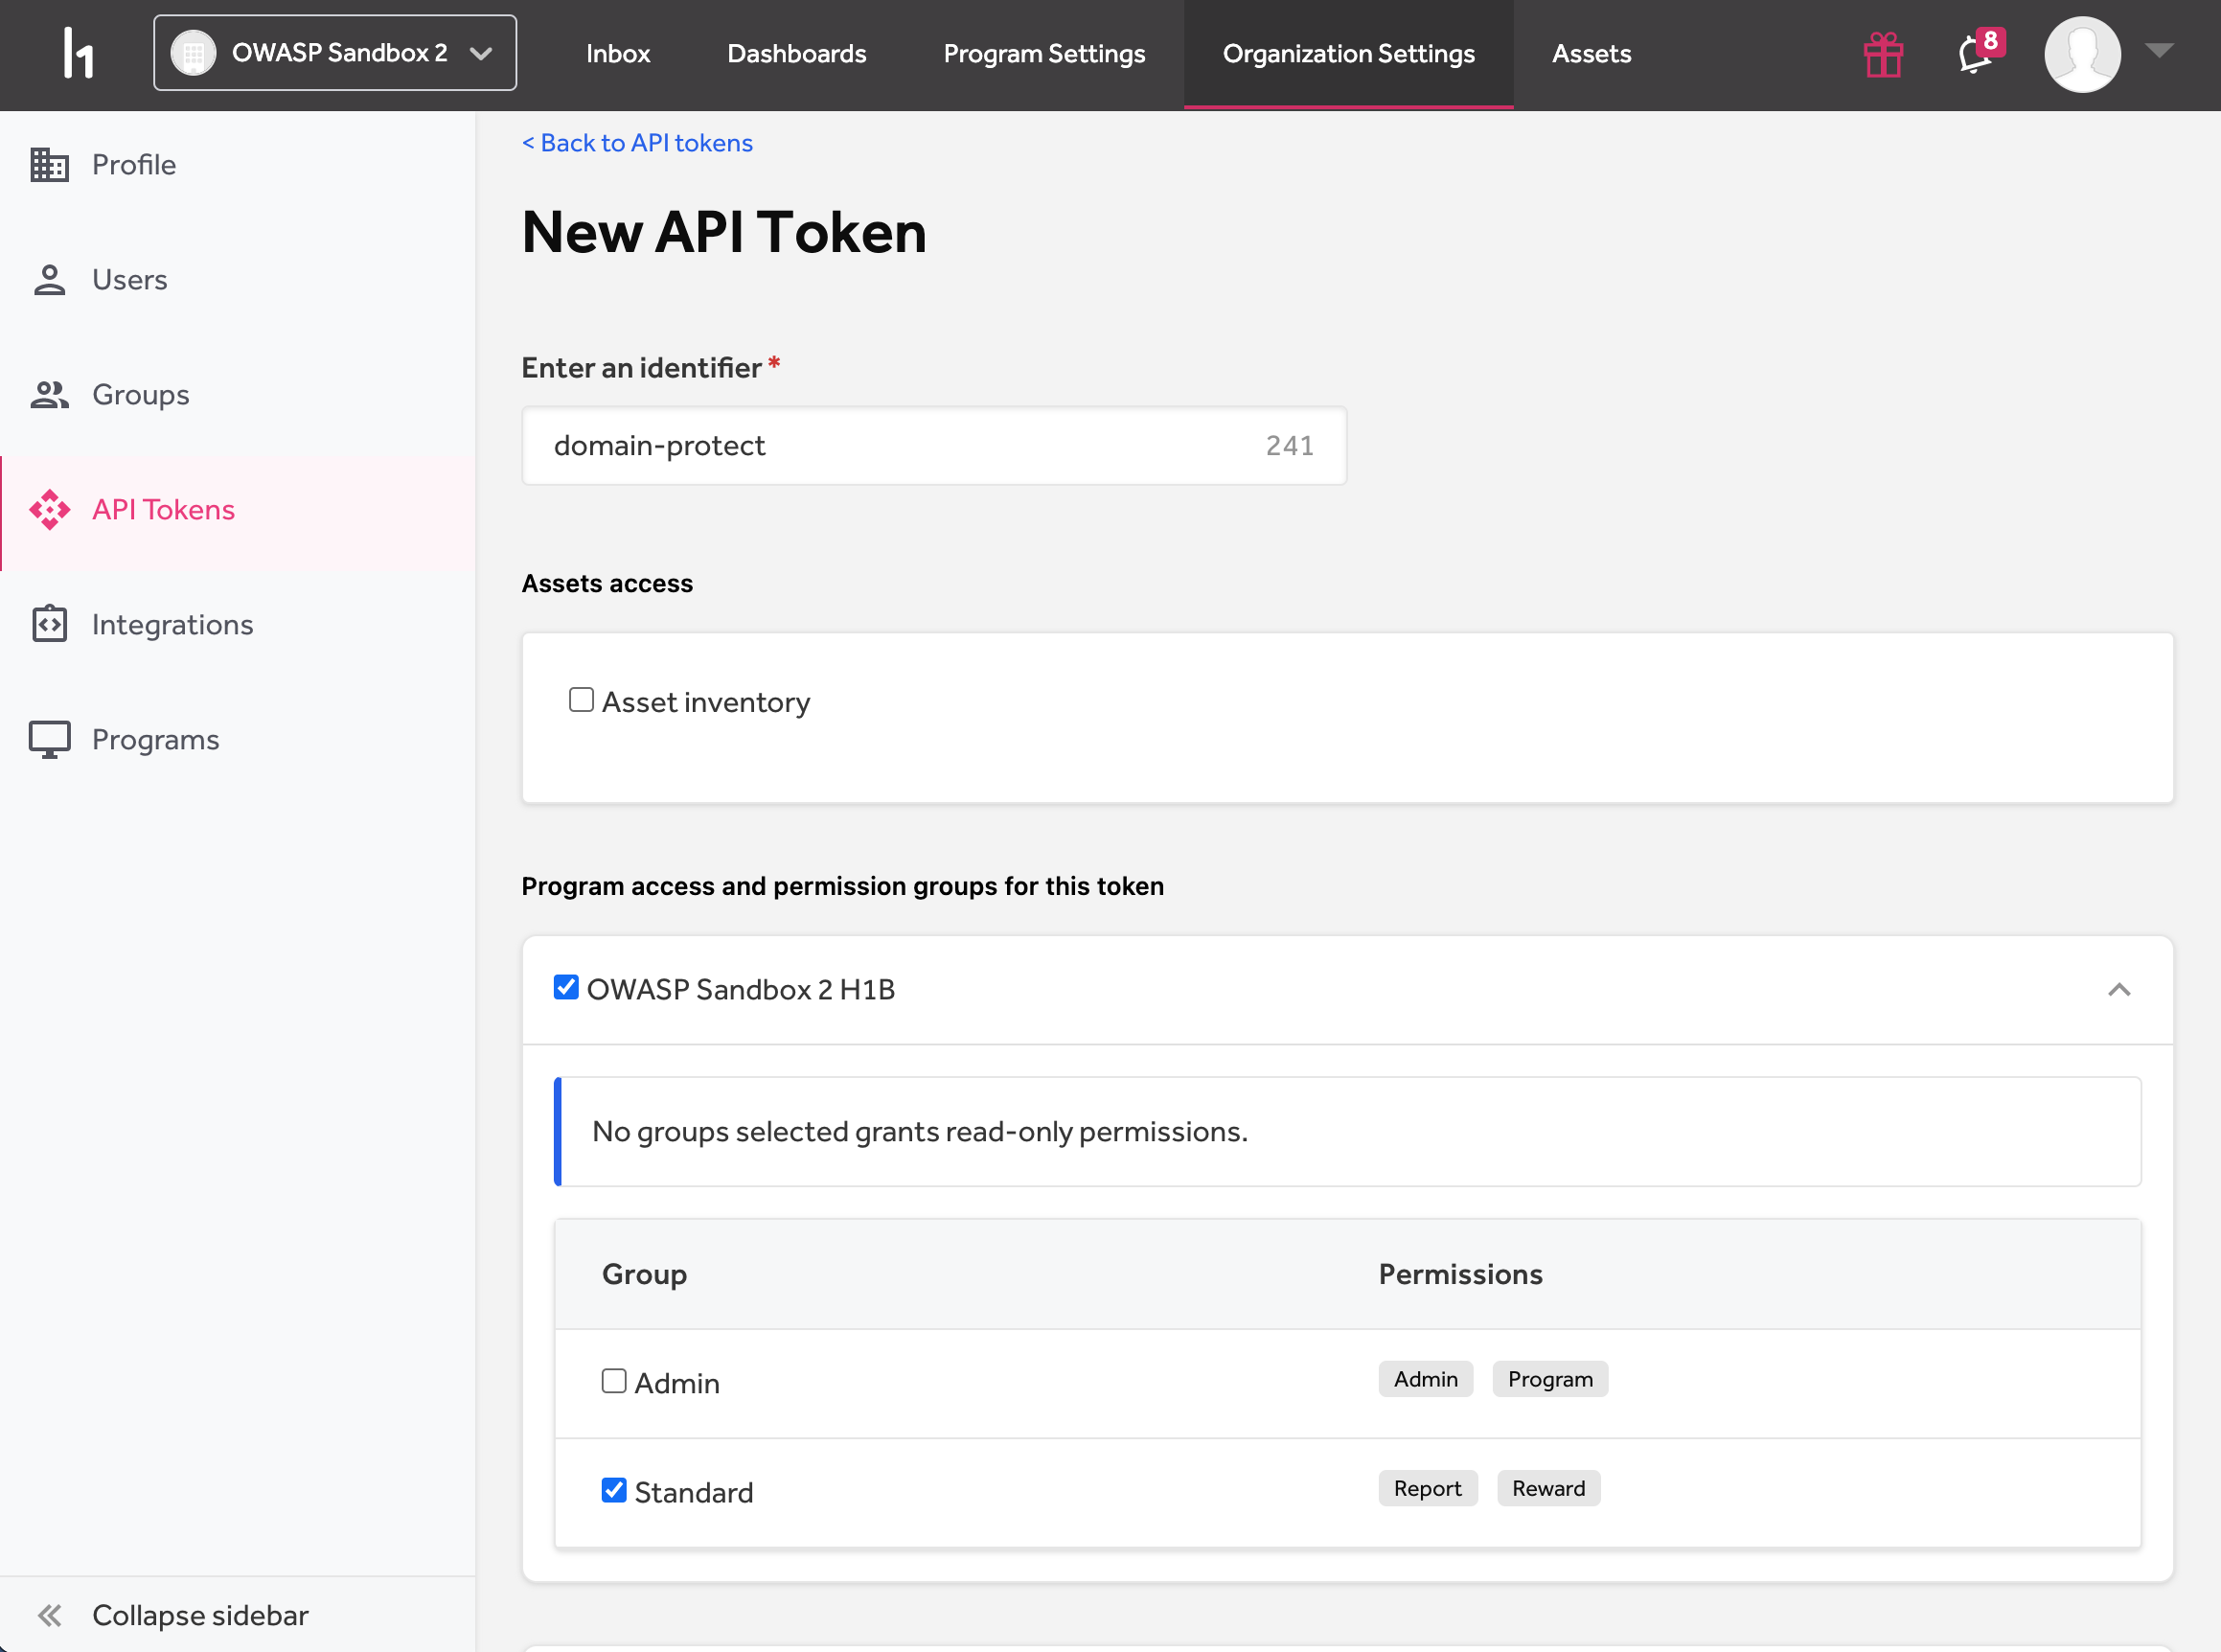Open the Dashboards tab
This screenshot has width=2221, height=1652.
[x=796, y=54]
